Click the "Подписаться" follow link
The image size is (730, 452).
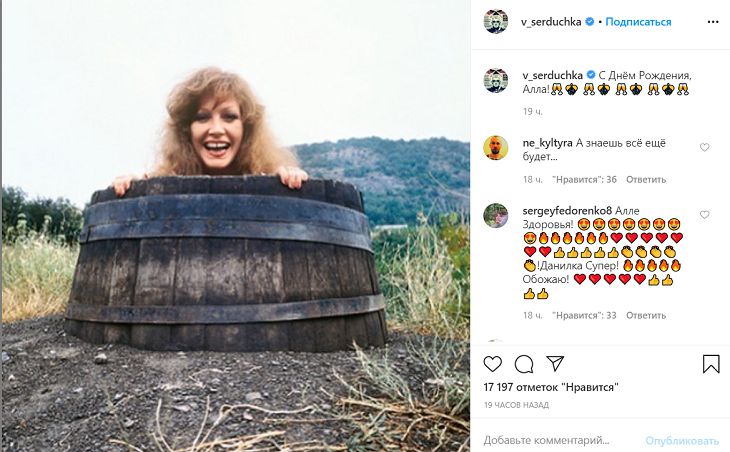click(638, 22)
